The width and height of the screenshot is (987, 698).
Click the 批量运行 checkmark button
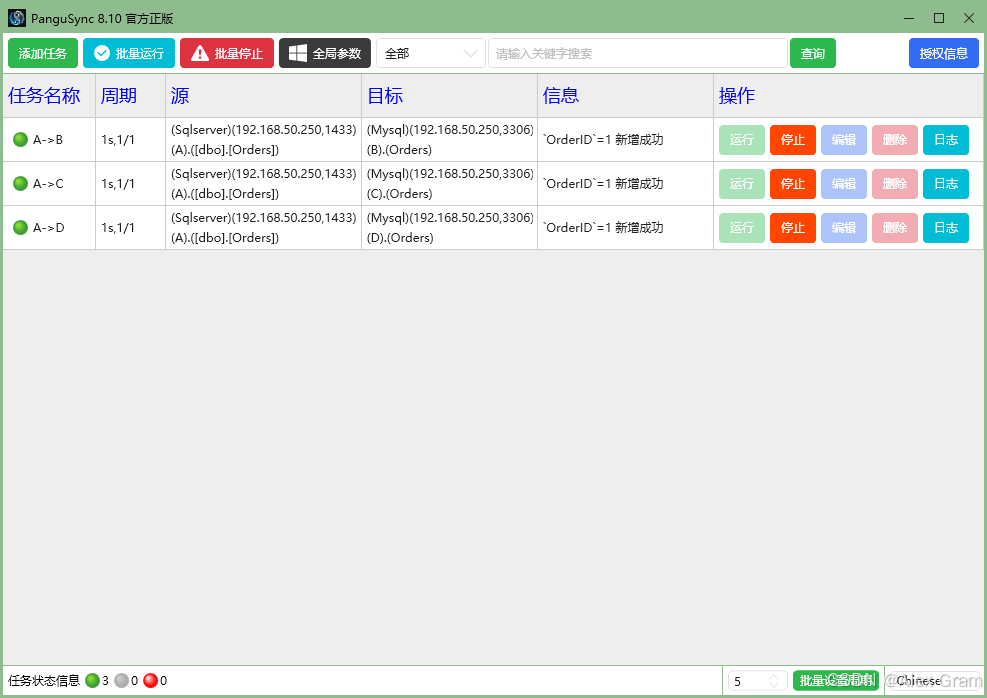[129, 53]
